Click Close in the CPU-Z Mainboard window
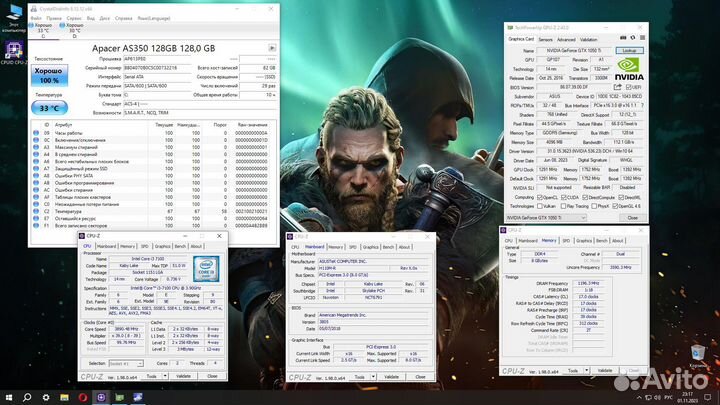 pyautogui.click(x=420, y=377)
